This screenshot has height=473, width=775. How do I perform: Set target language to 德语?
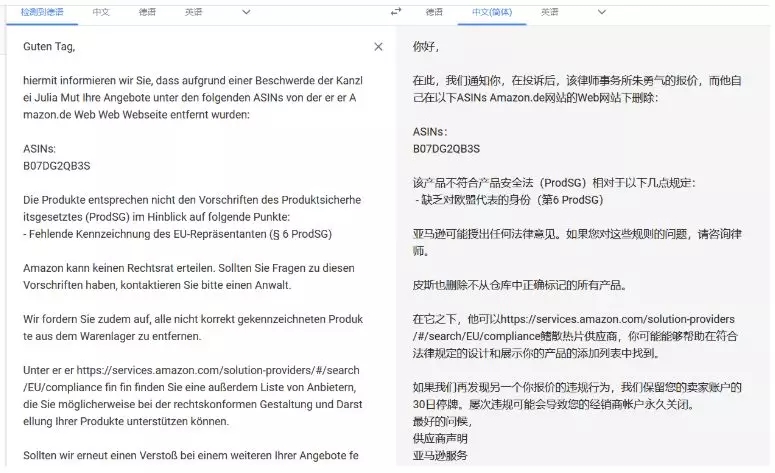click(434, 12)
